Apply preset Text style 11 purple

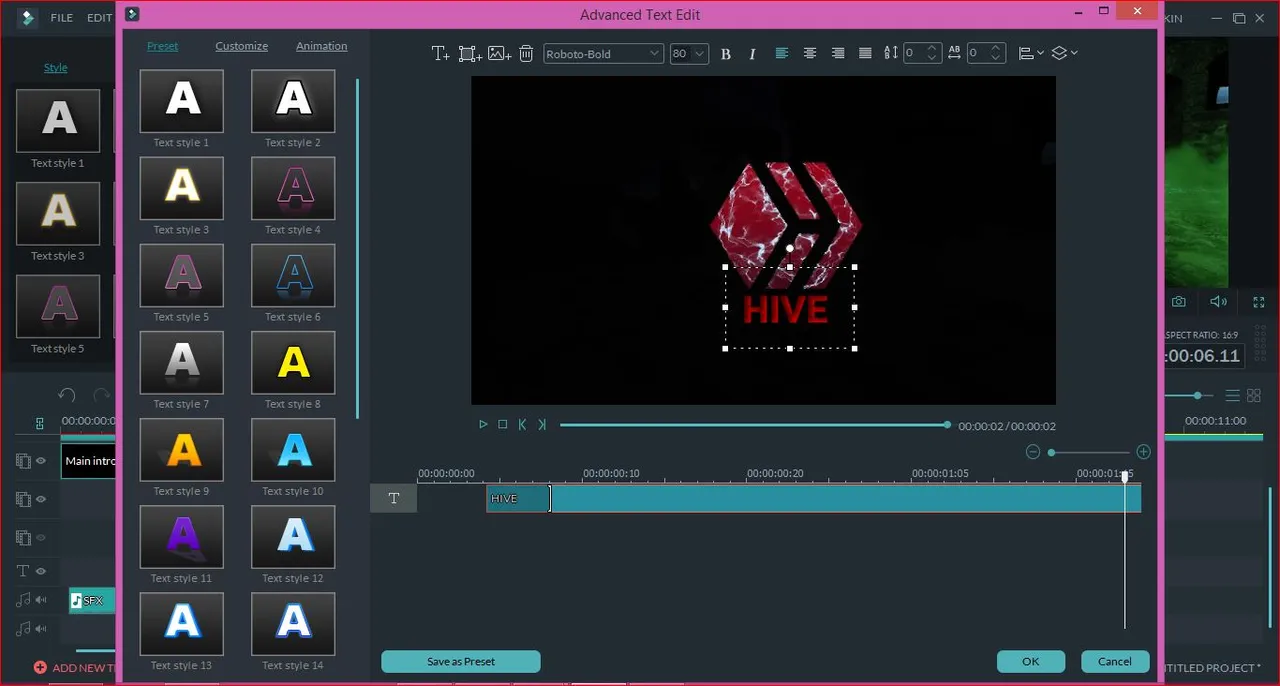click(181, 536)
